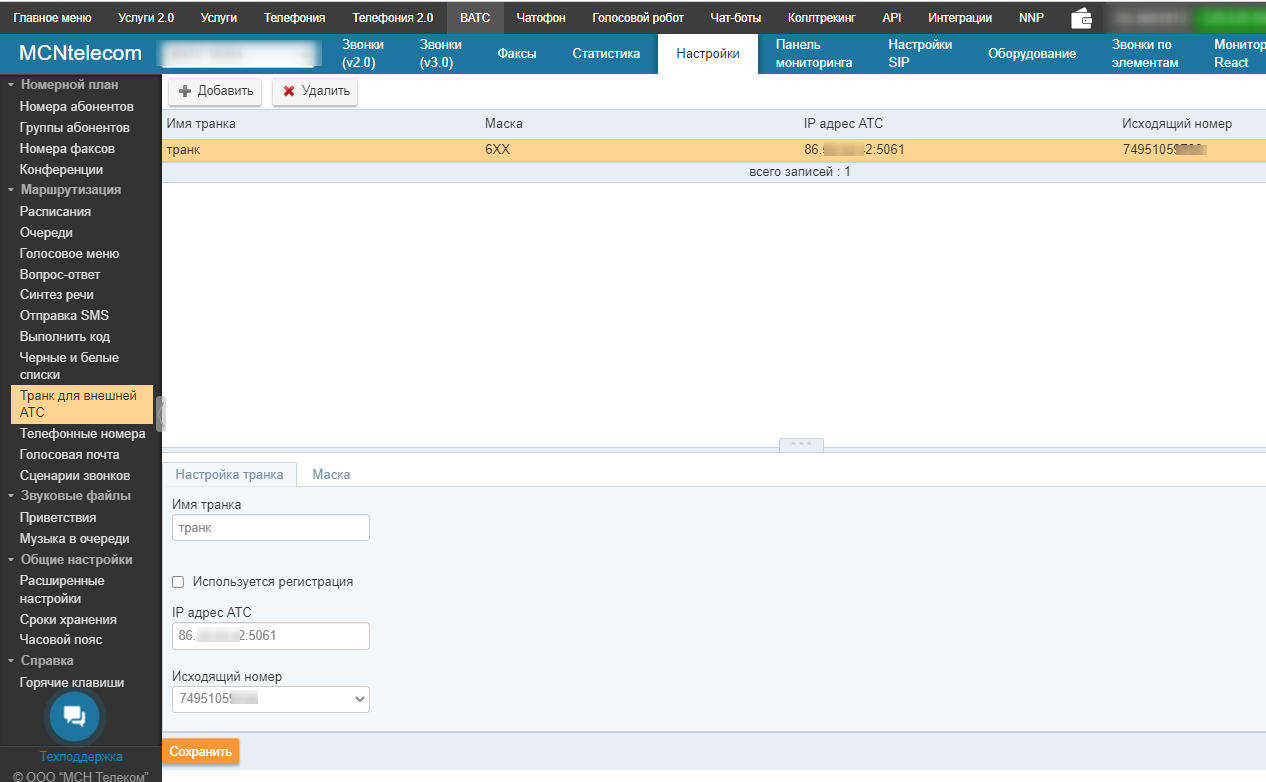This screenshot has width=1266, height=782.
Task: Open the Статистика tab
Action: coord(606,54)
